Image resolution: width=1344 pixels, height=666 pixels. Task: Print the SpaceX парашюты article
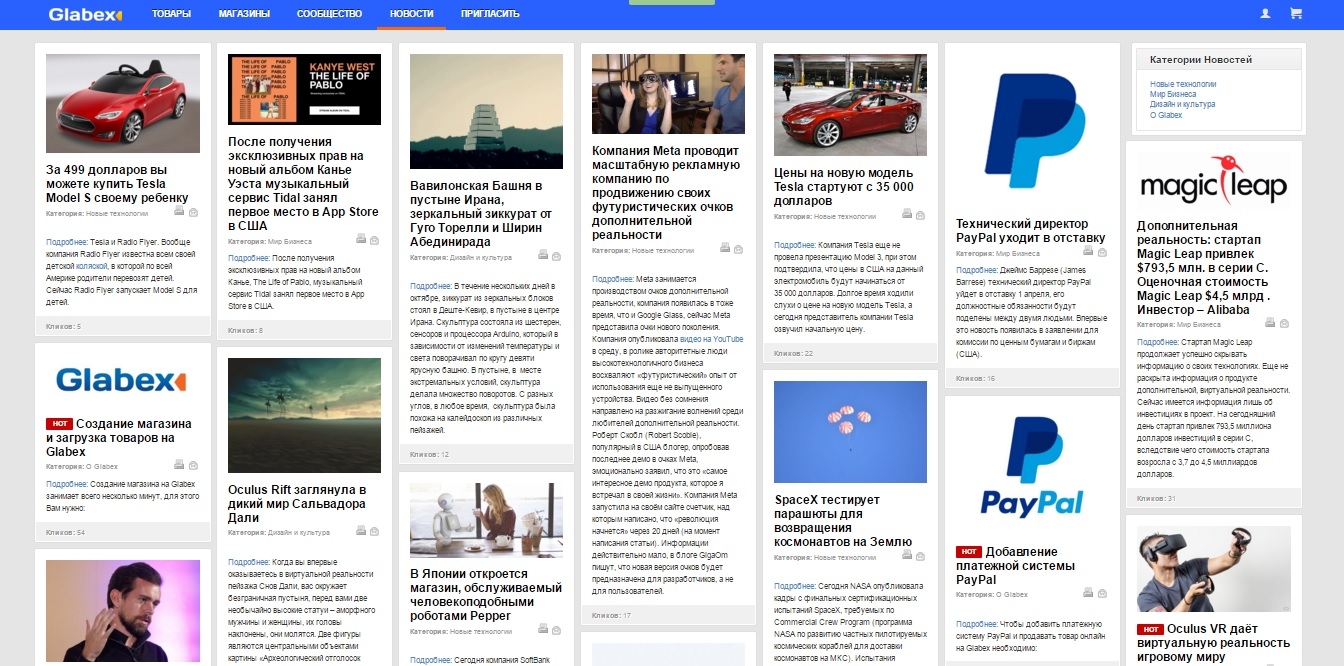907,556
